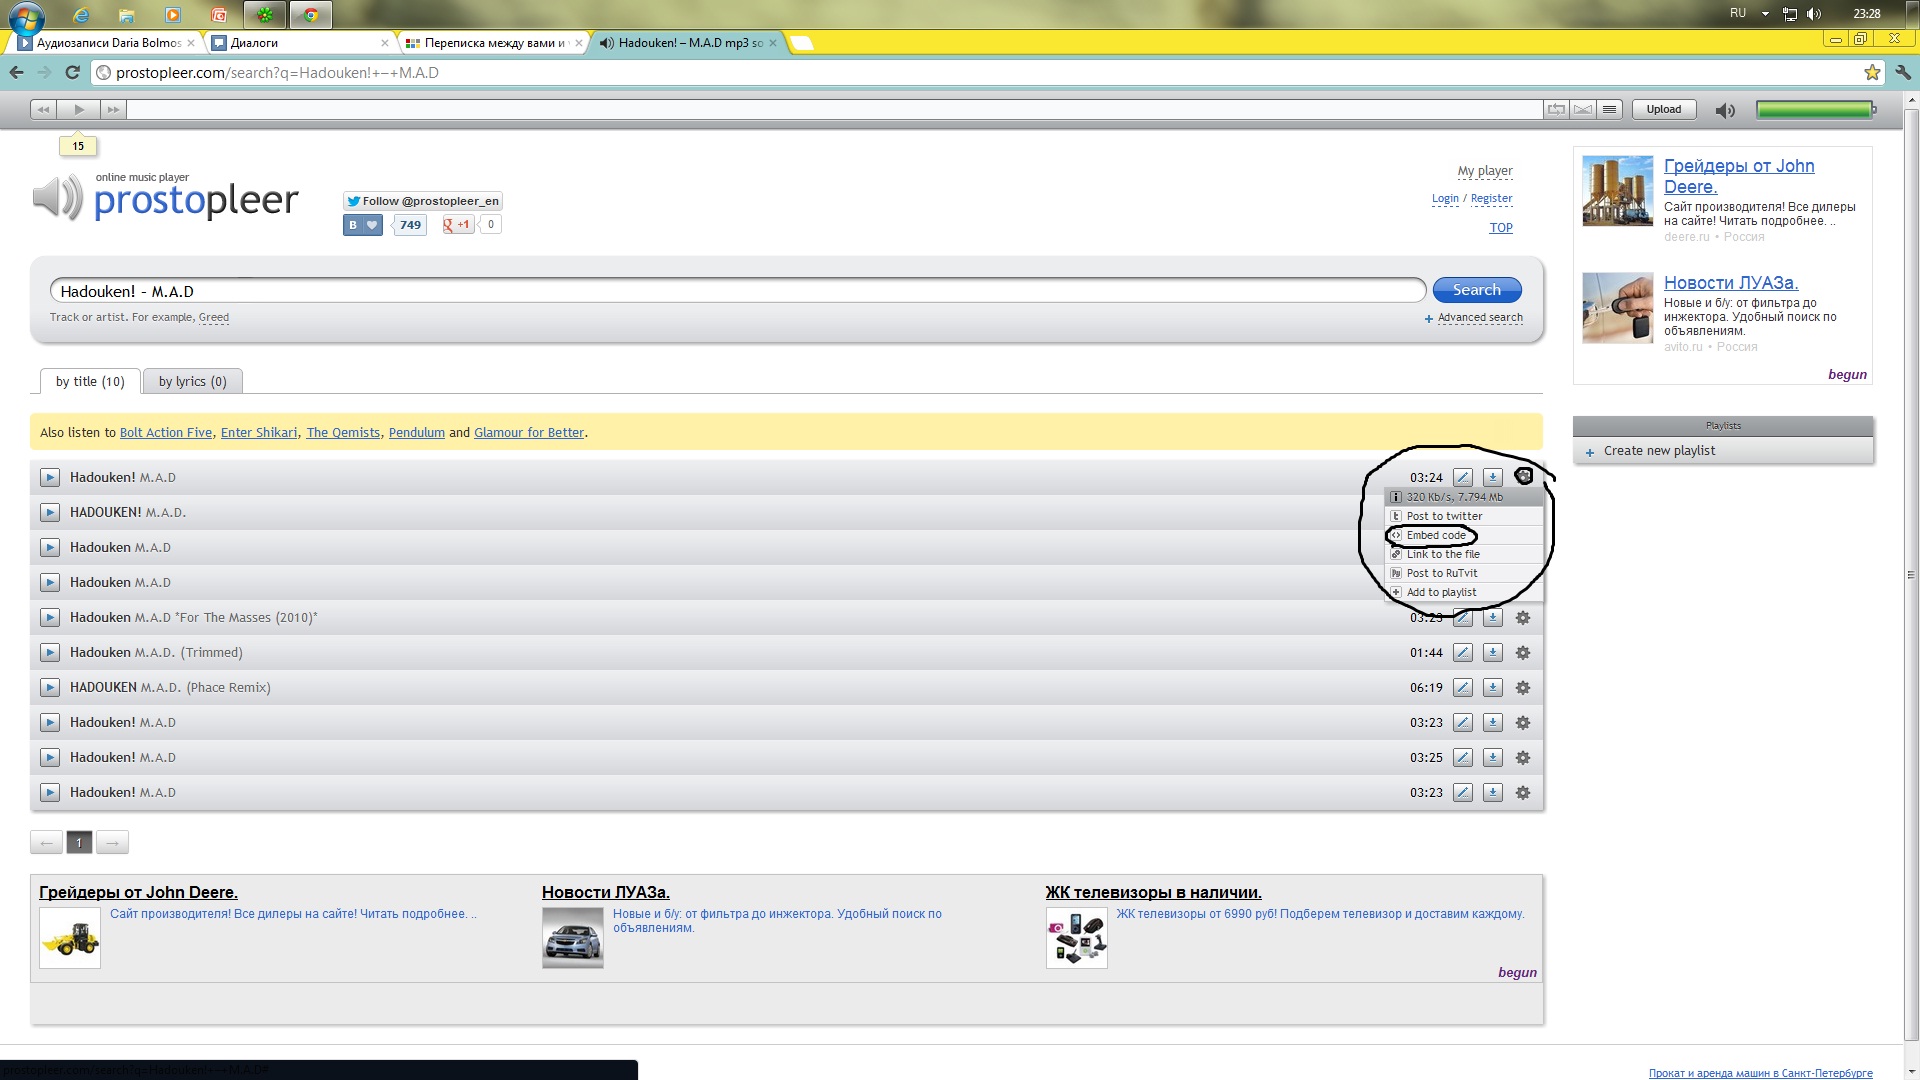The height and width of the screenshot is (1080, 1920).
Task: Select Post to RuTvit menu entry
Action: click(x=1464, y=573)
